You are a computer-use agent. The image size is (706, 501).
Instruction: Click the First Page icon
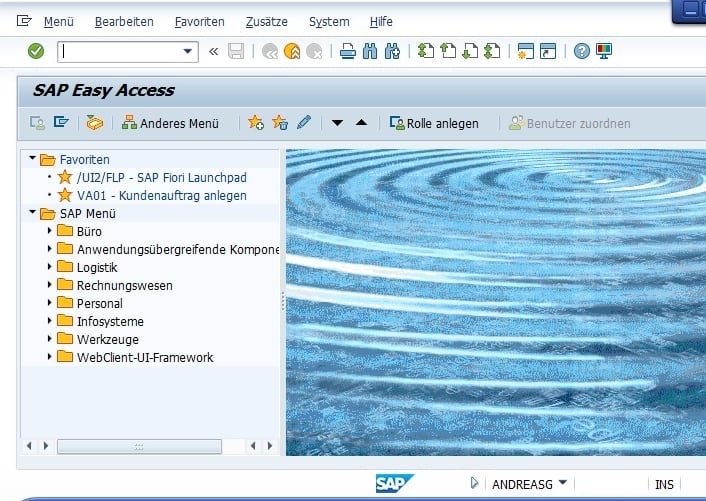(x=426, y=51)
